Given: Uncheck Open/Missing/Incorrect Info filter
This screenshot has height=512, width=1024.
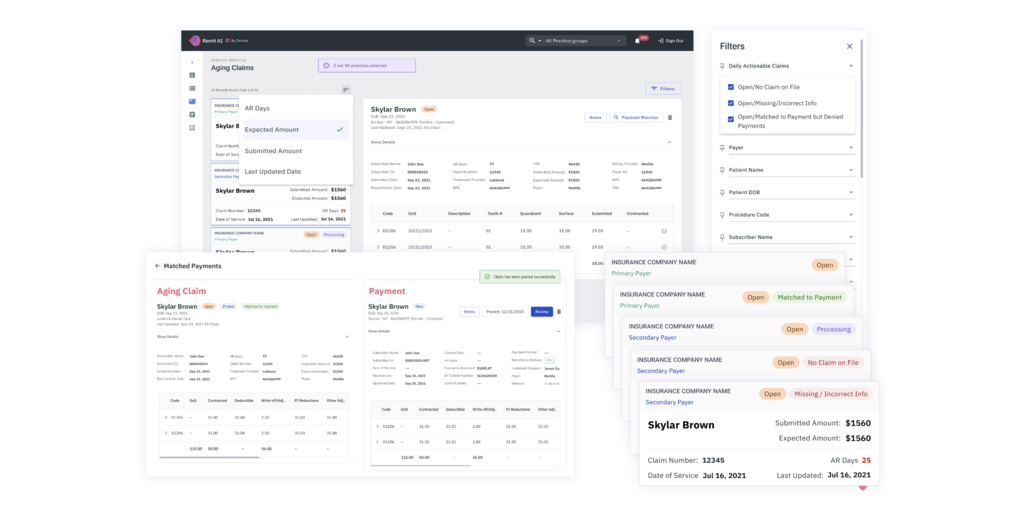Looking at the screenshot, I should (731, 103).
